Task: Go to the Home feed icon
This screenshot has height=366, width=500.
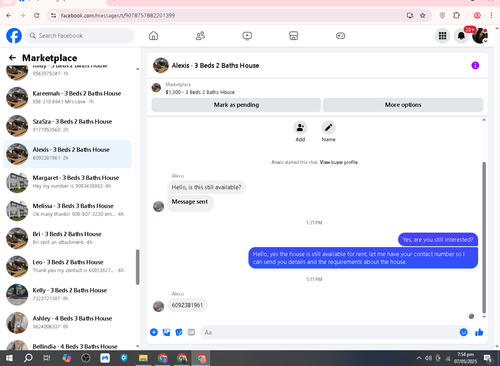Action: [x=153, y=36]
